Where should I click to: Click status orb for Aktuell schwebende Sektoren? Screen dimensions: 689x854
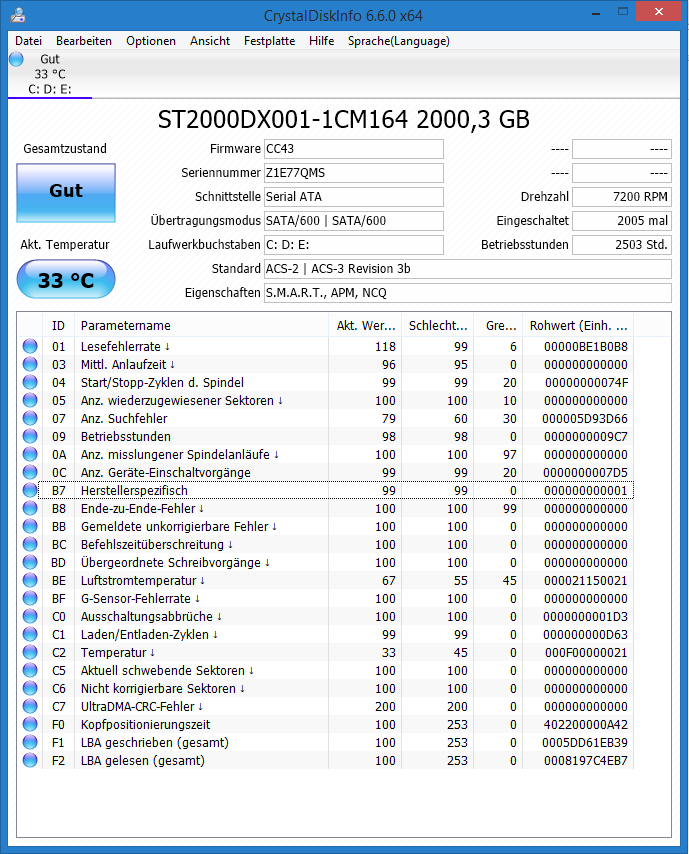[x=30, y=670]
